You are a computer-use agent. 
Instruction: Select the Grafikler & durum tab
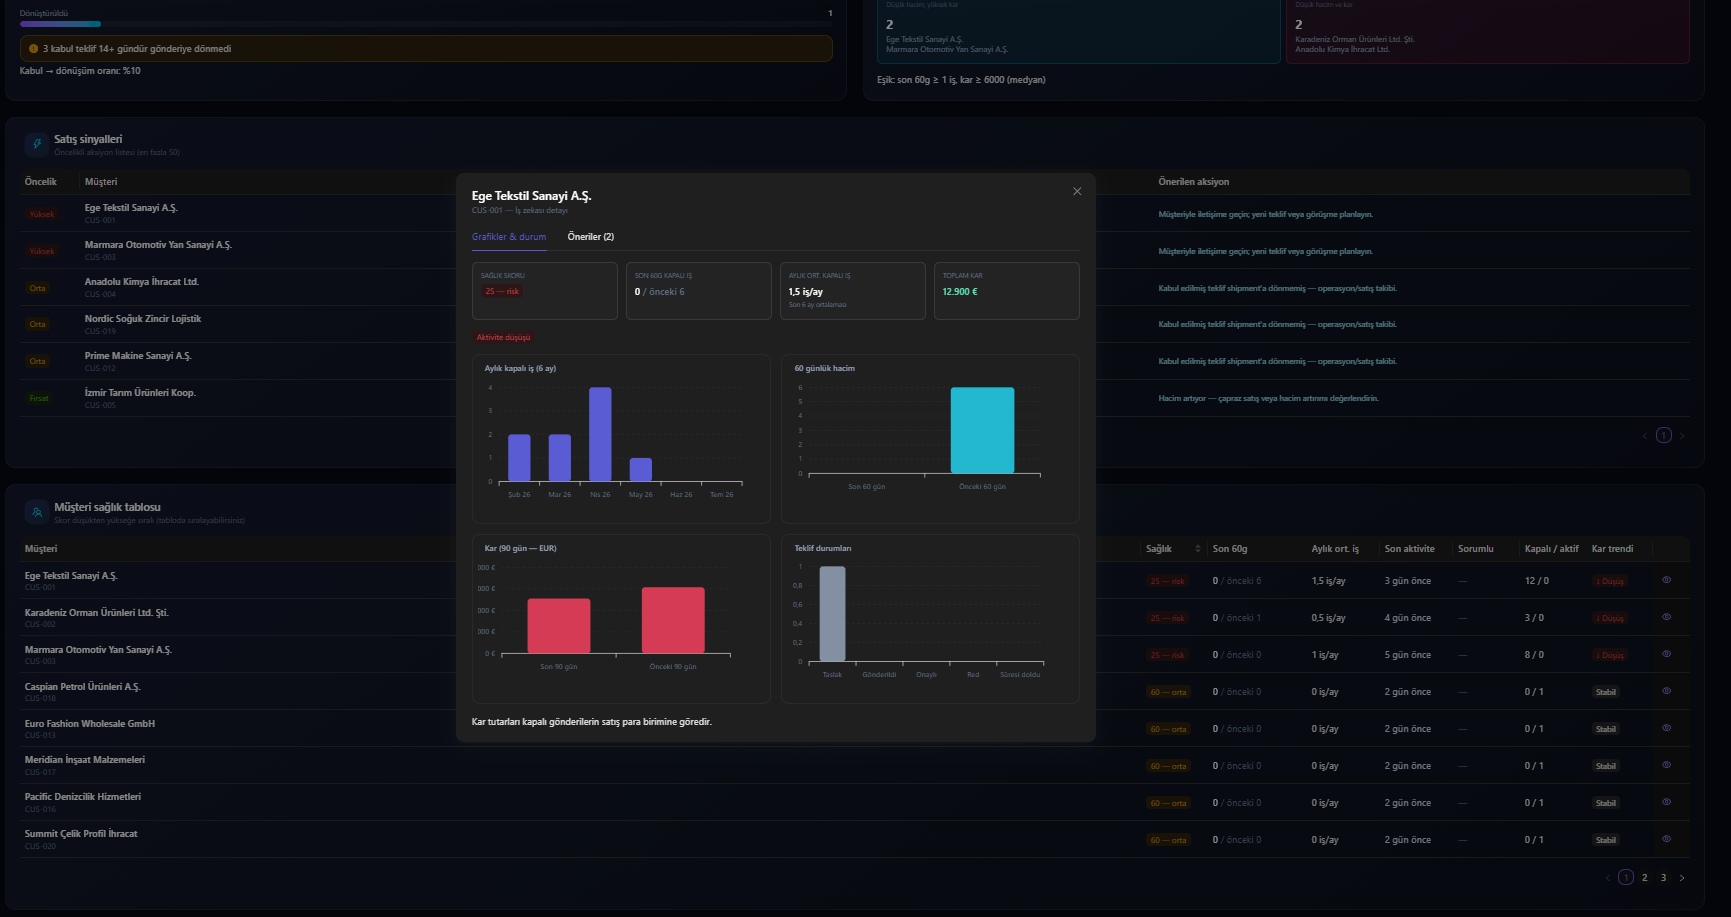(509, 237)
